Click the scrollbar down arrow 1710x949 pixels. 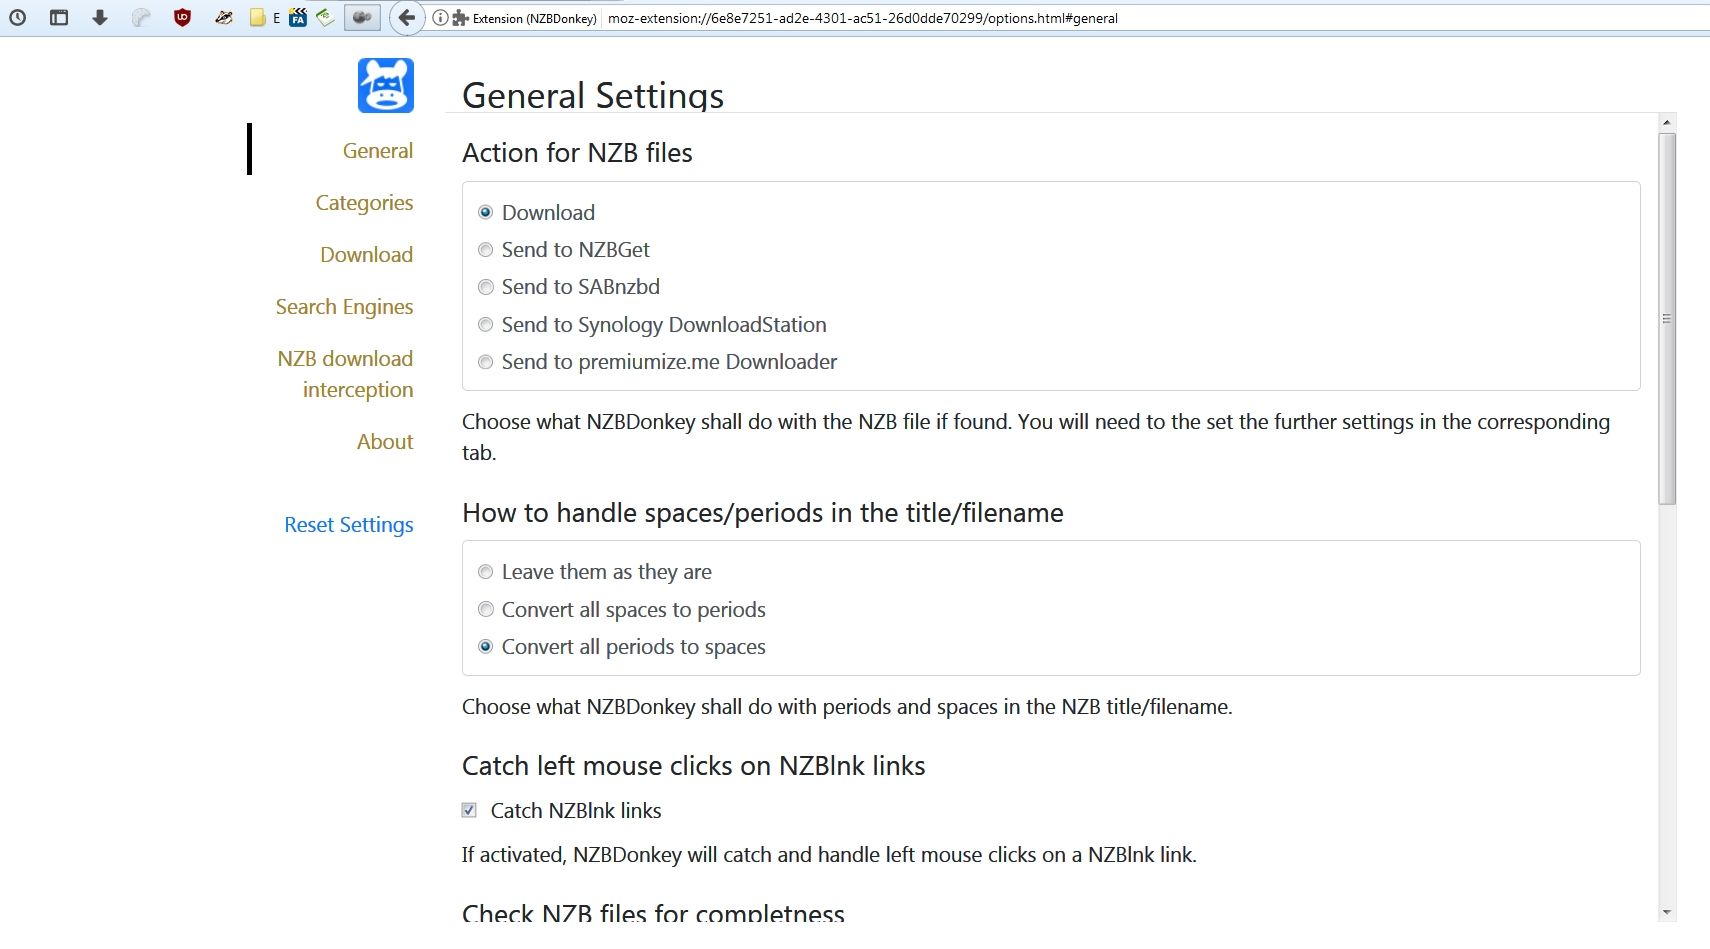pyautogui.click(x=1666, y=912)
